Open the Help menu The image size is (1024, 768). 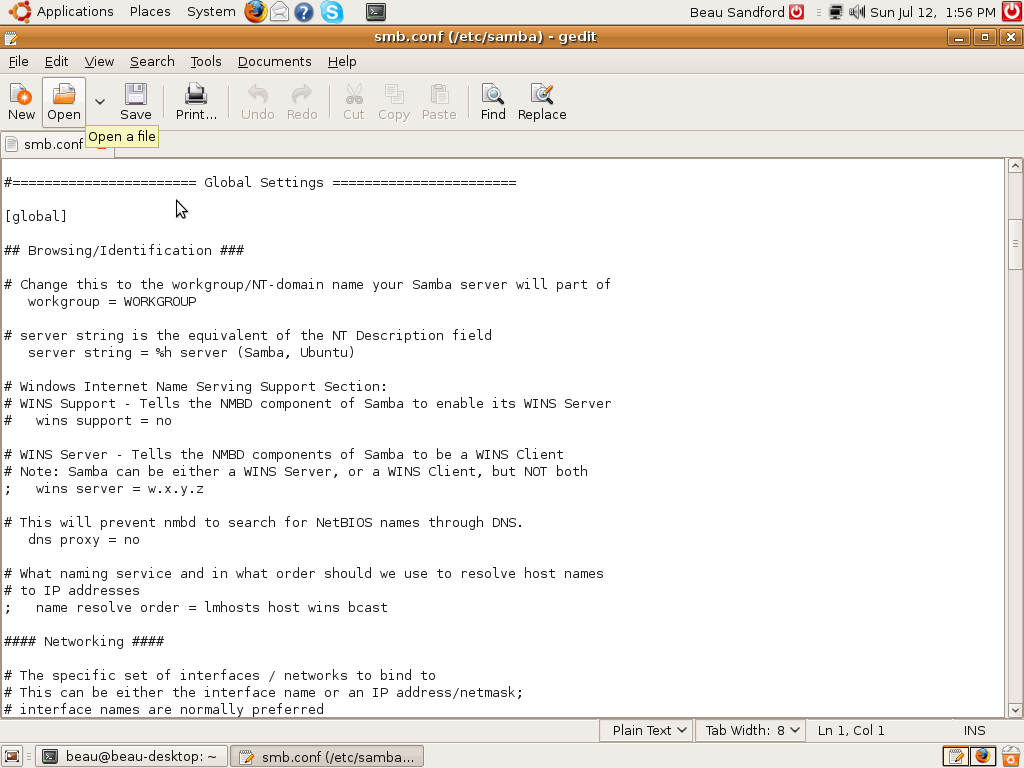pyautogui.click(x=342, y=61)
